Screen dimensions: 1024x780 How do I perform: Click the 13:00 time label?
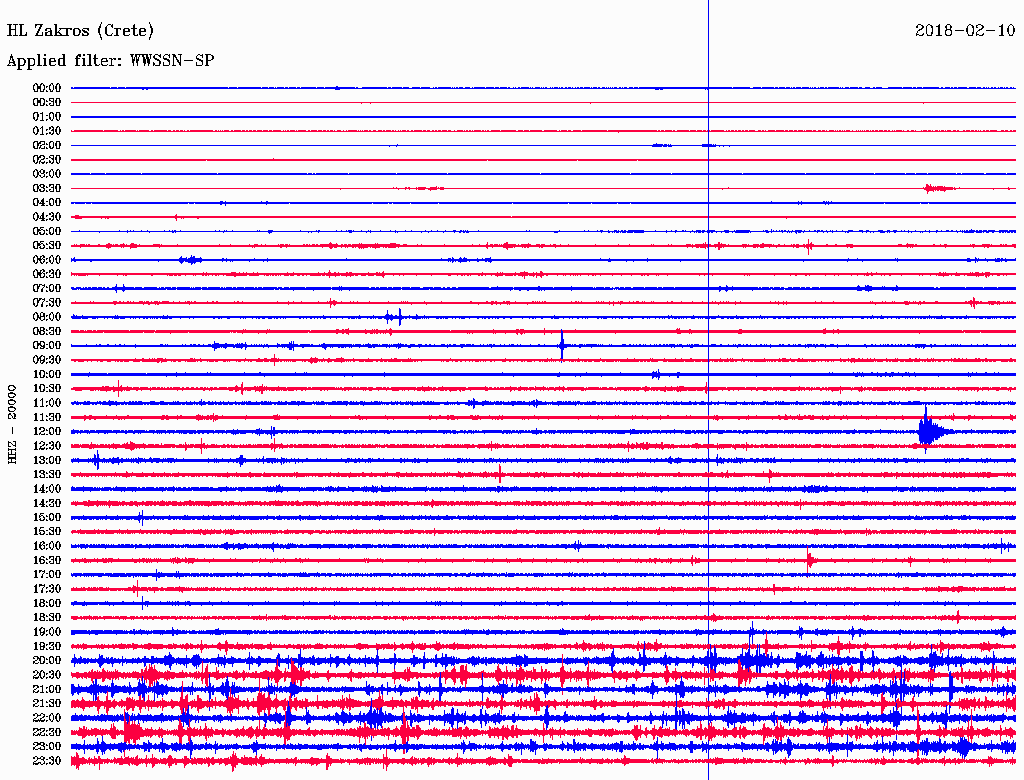point(47,460)
